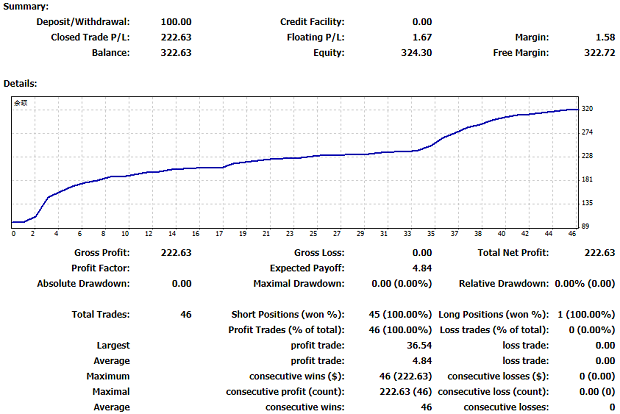
Task: Click the Free Margin value 322.72
Action: 596,53
